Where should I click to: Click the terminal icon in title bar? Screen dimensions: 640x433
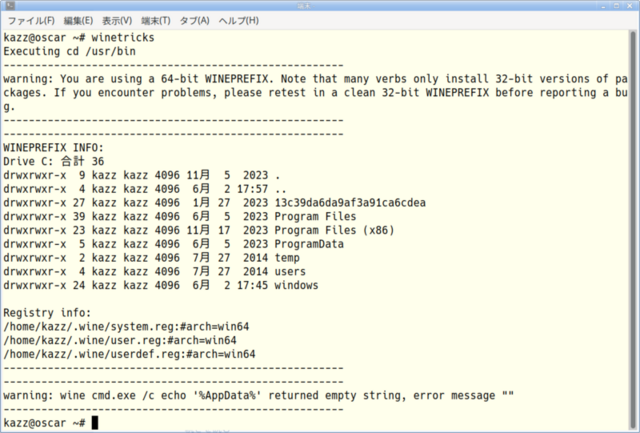click(11, 6)
